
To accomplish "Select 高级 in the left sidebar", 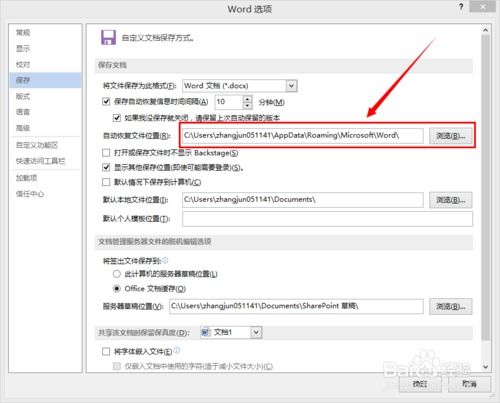I will pyautogui.click(x=23, y=128).
